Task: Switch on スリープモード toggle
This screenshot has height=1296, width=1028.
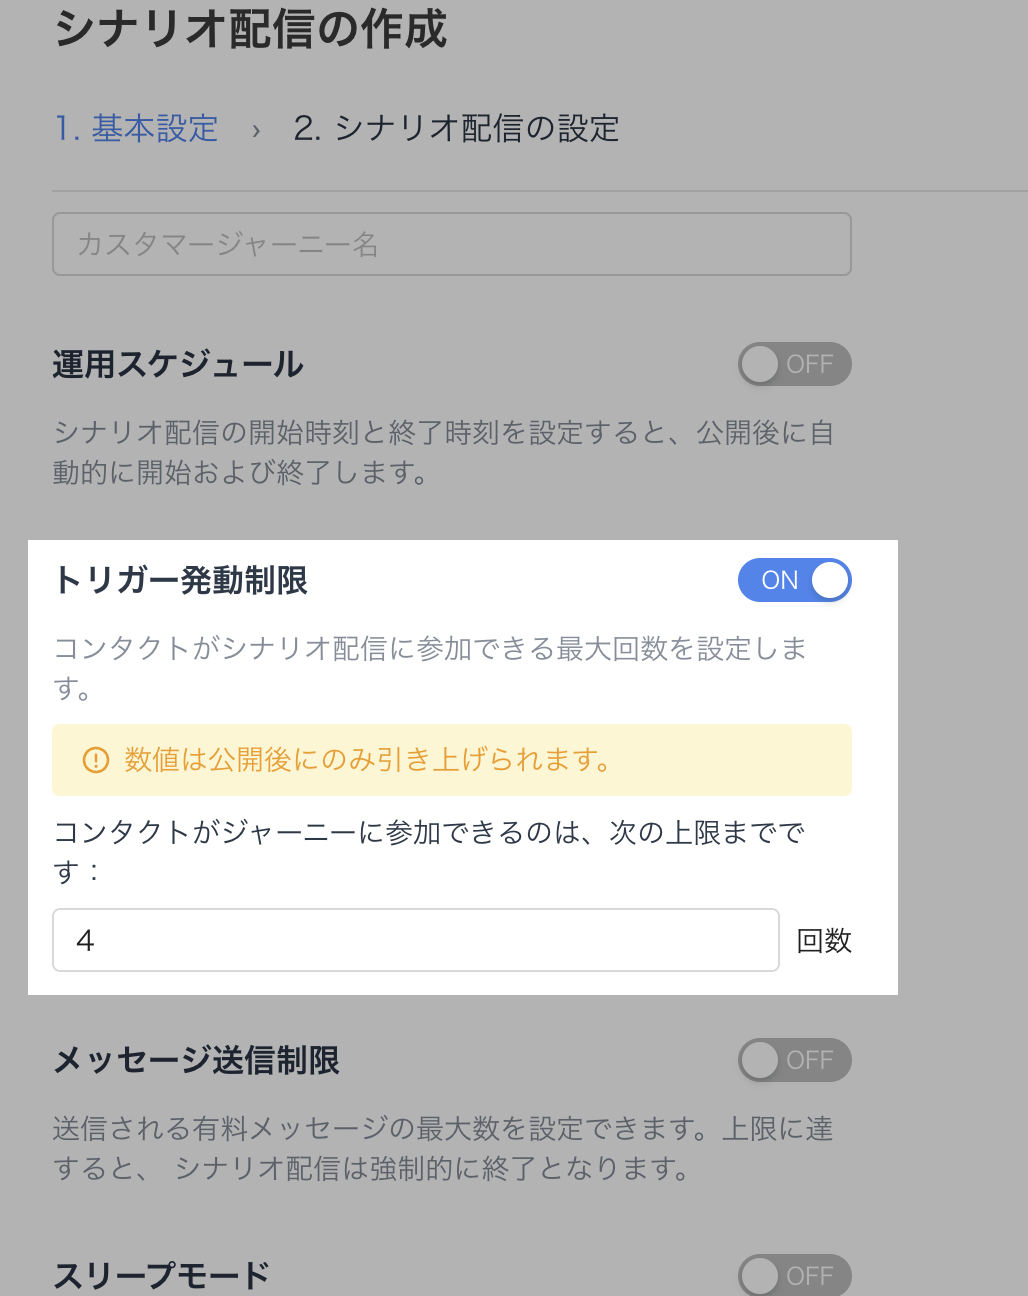Action: point(794,1275)
